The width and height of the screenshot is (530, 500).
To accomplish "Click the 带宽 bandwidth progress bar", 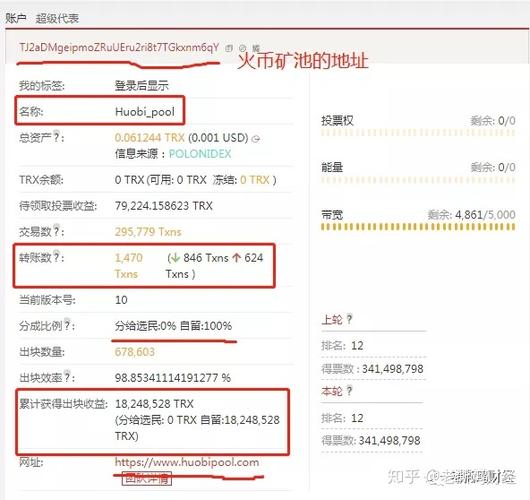I will click(418, 227).
